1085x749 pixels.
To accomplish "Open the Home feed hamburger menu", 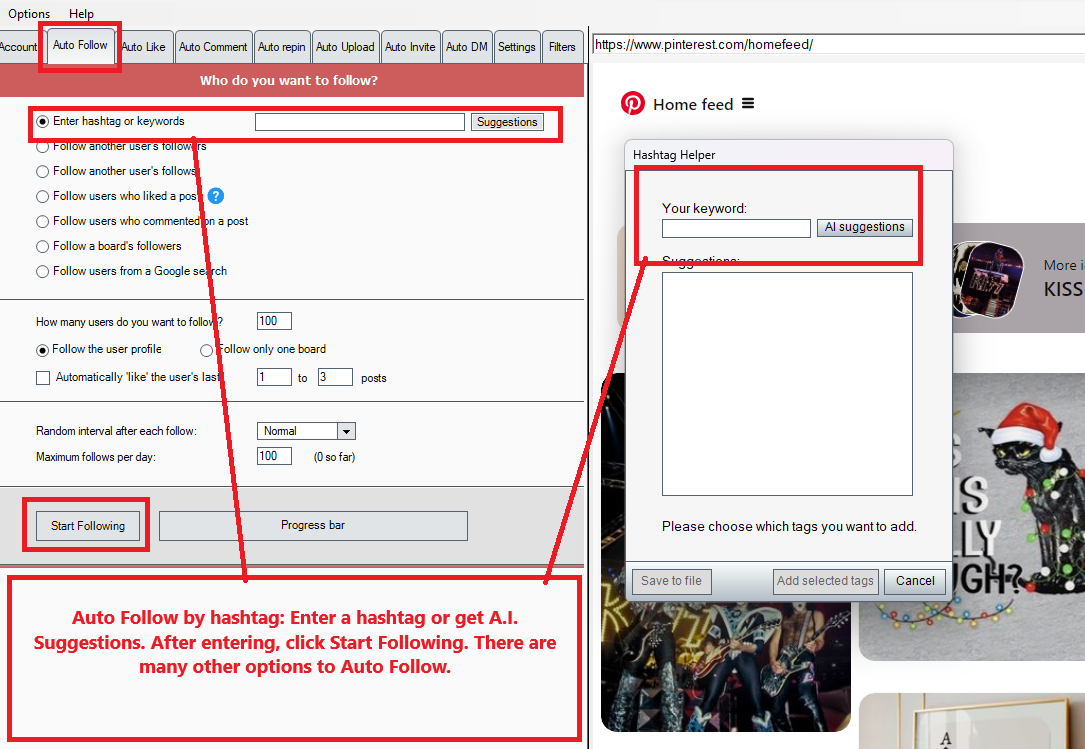I will [748, 104].
